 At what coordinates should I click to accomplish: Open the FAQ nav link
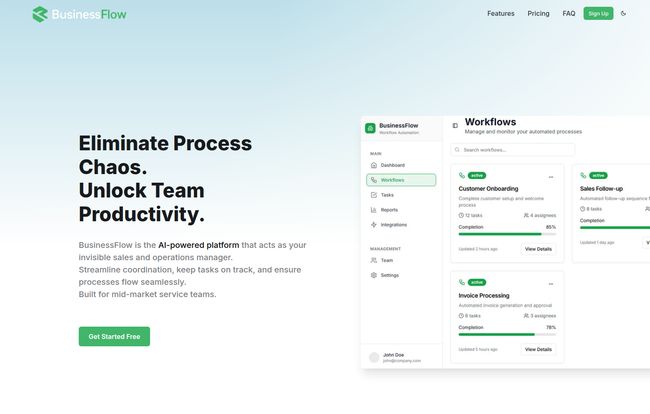tap(569, 14)
